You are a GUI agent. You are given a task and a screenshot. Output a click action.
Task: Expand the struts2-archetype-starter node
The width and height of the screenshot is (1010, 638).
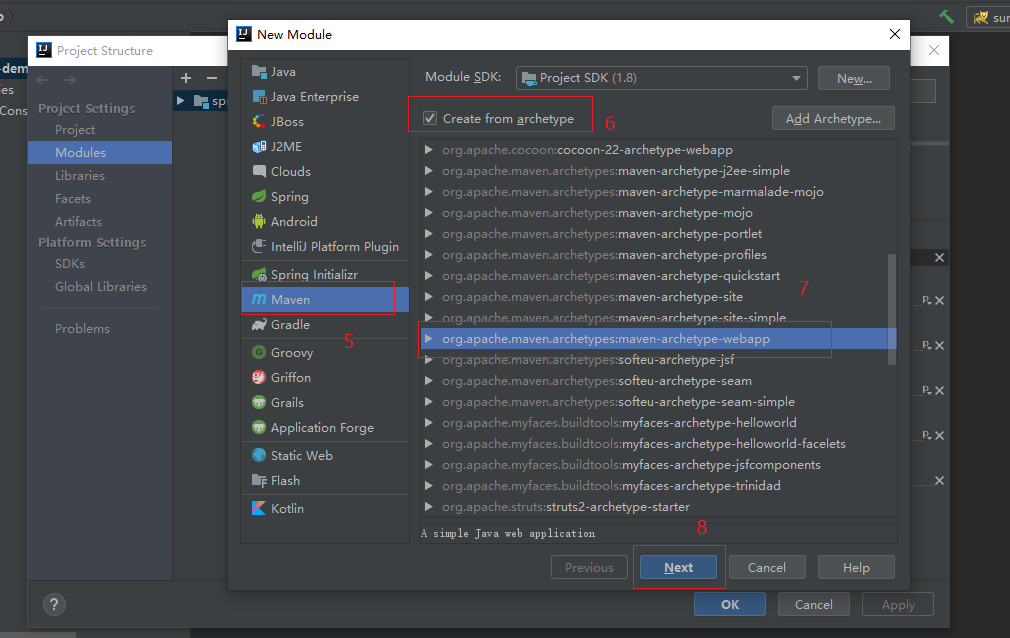(429, 507)
